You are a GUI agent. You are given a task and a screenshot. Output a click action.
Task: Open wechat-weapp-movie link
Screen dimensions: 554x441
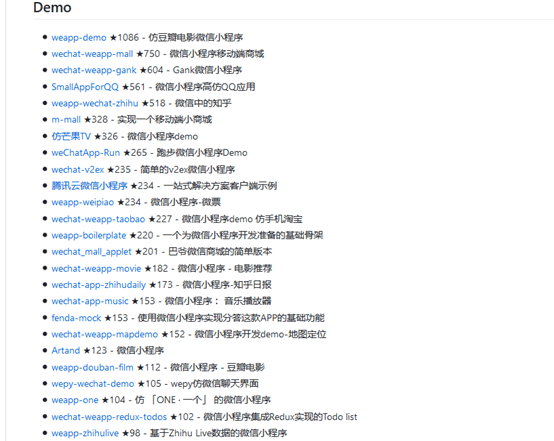[x=96, y=269]
